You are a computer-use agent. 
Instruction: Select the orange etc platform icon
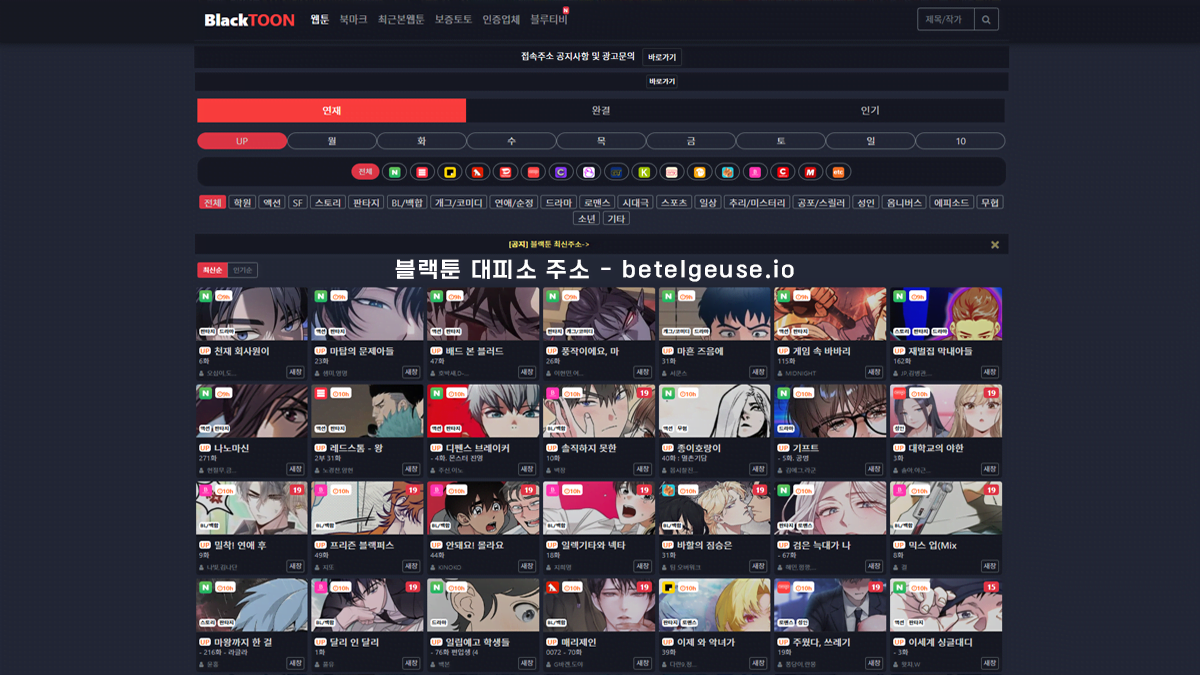tap(838, 172)
